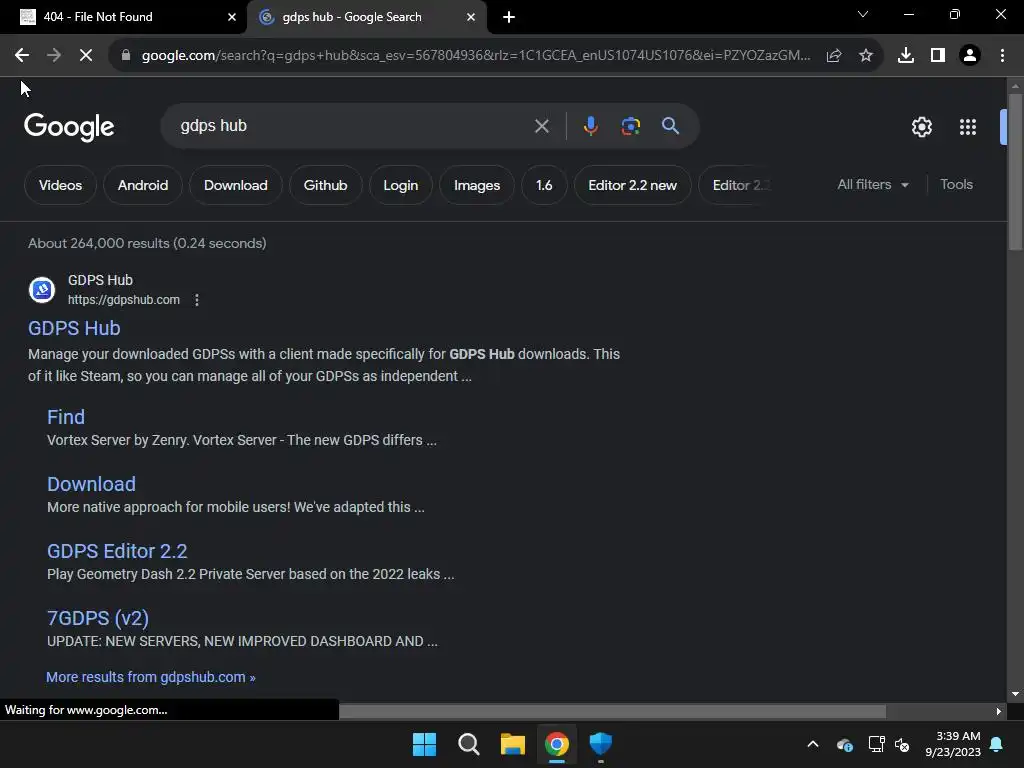Filter results by Android chip

coord(142,185)
